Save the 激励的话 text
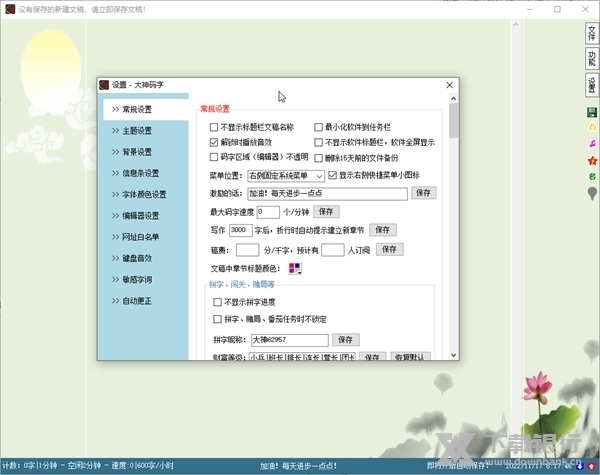 tap(424, 193)
